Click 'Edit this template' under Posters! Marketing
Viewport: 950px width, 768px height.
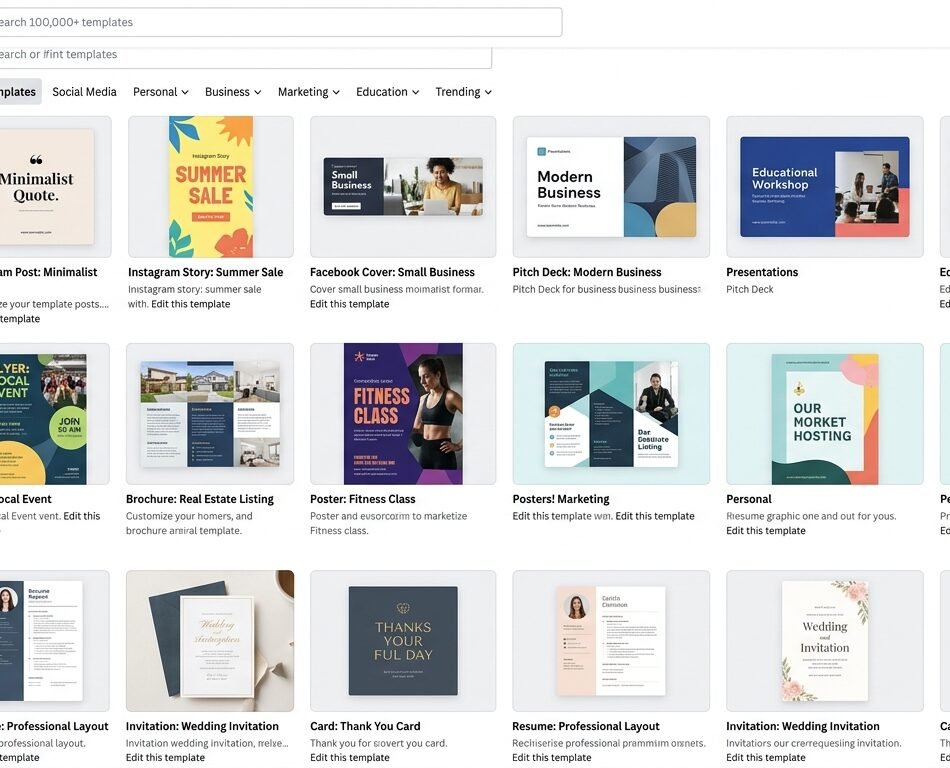654,516
